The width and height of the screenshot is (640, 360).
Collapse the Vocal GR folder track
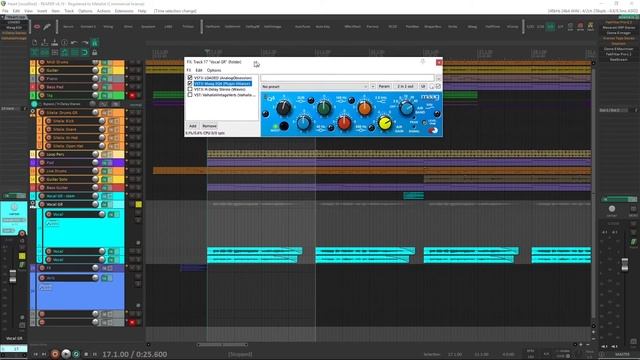coord(33,204)
